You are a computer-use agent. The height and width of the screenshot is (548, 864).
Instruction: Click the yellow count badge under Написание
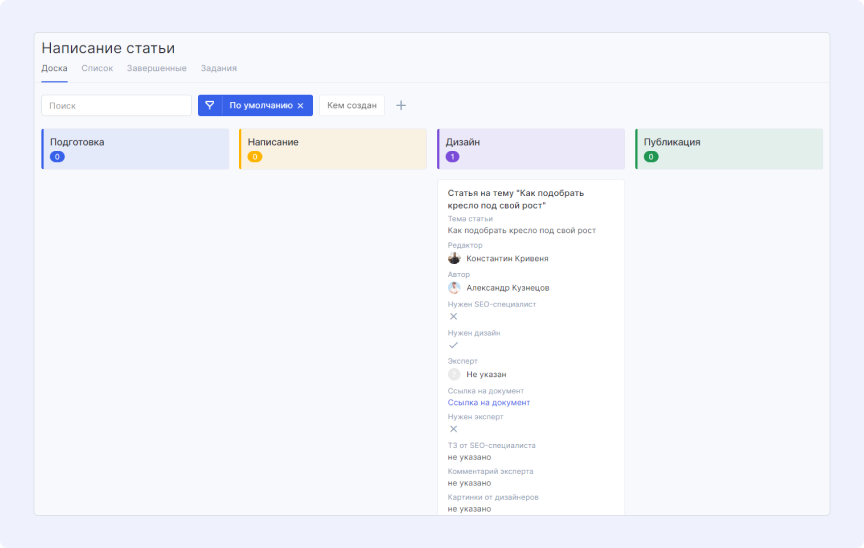254,157
